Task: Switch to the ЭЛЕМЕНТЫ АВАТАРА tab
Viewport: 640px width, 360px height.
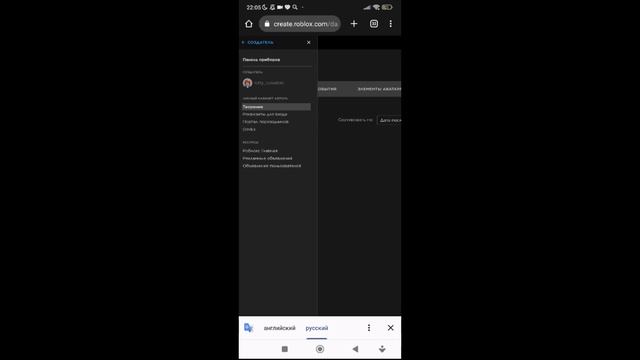Action: (379, 89)
